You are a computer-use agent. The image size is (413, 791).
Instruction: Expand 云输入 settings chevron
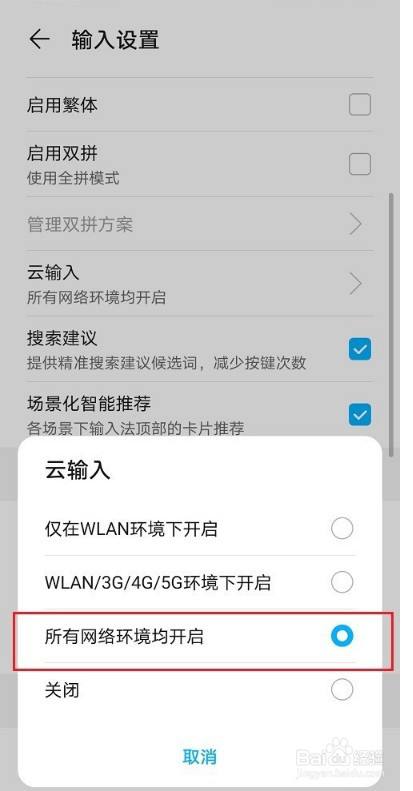click(356, 284)
